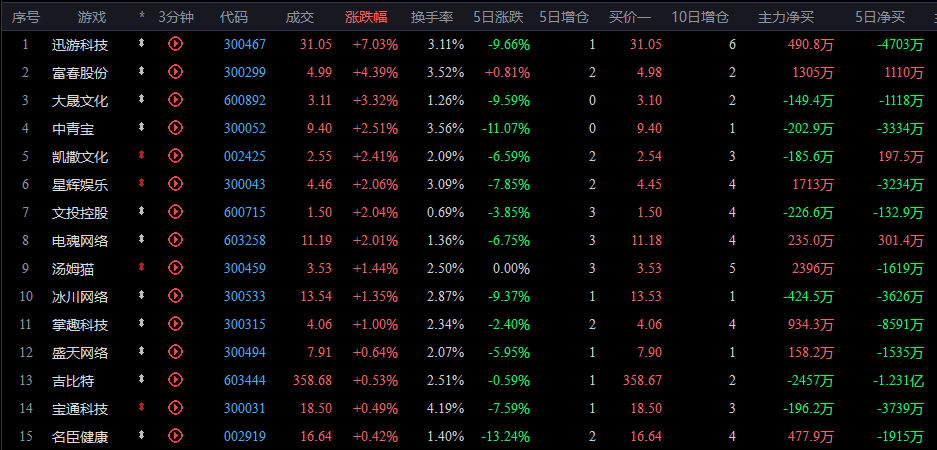The width and height of the screenshot is (937, 450).
Task: Open 3分钟 chart icon for 吉比特
Action: tap(175, 379)
